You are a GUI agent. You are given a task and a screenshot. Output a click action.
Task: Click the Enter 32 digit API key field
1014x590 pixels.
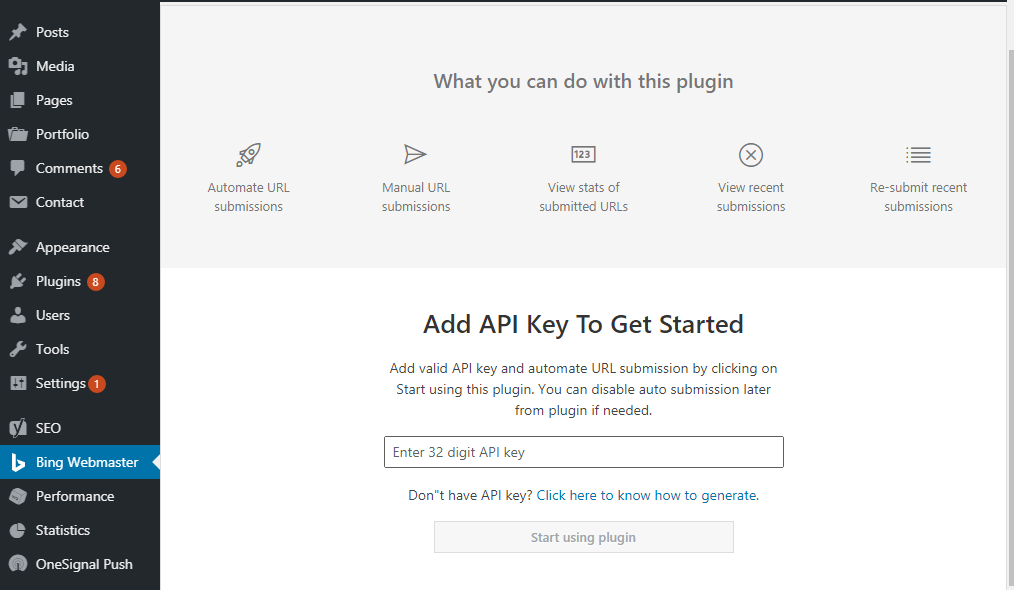tap(583, 452)
